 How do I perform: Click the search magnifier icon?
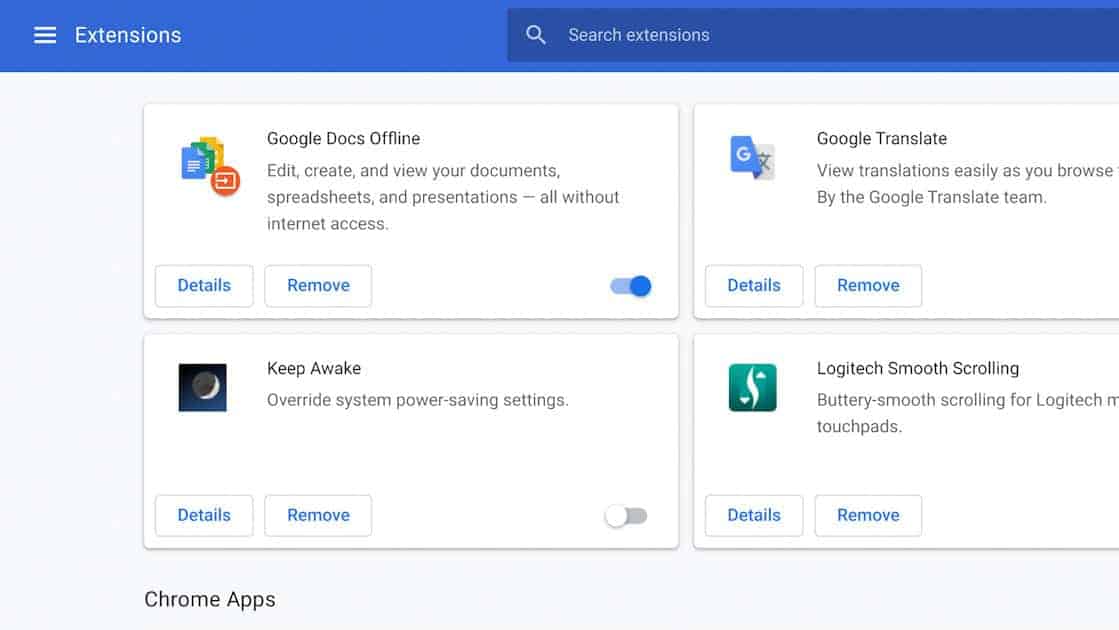tap(536, 33)
